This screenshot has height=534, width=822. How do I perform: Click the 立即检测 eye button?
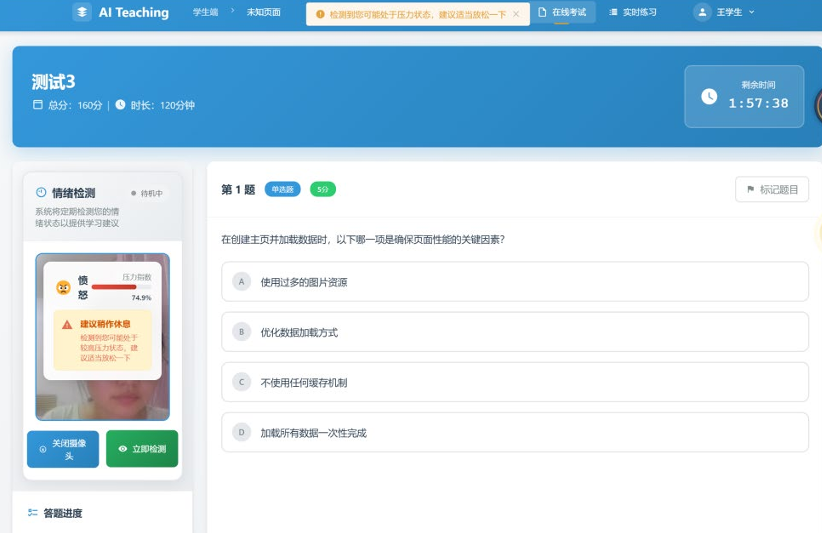(142, 449)
